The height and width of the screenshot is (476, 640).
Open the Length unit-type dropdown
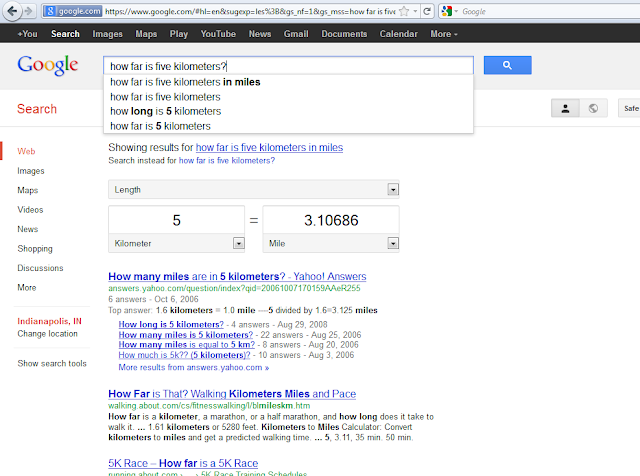(x=253, y=189)
